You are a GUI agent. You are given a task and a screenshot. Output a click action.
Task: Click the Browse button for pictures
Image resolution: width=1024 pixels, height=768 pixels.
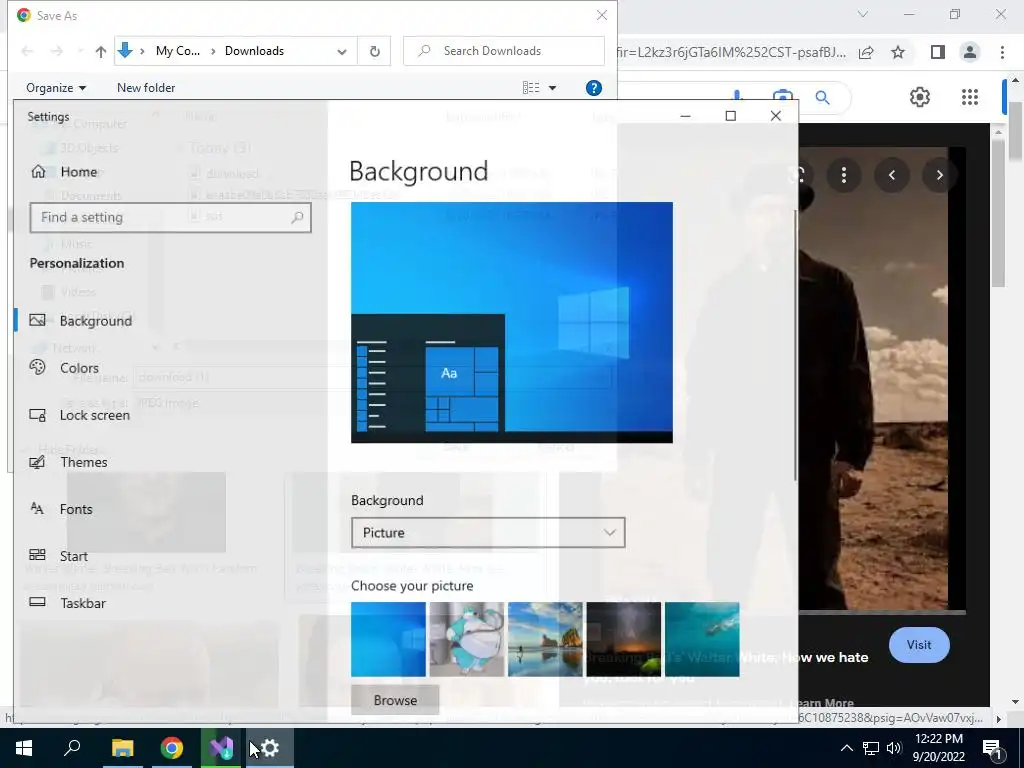tap(395, 700)
